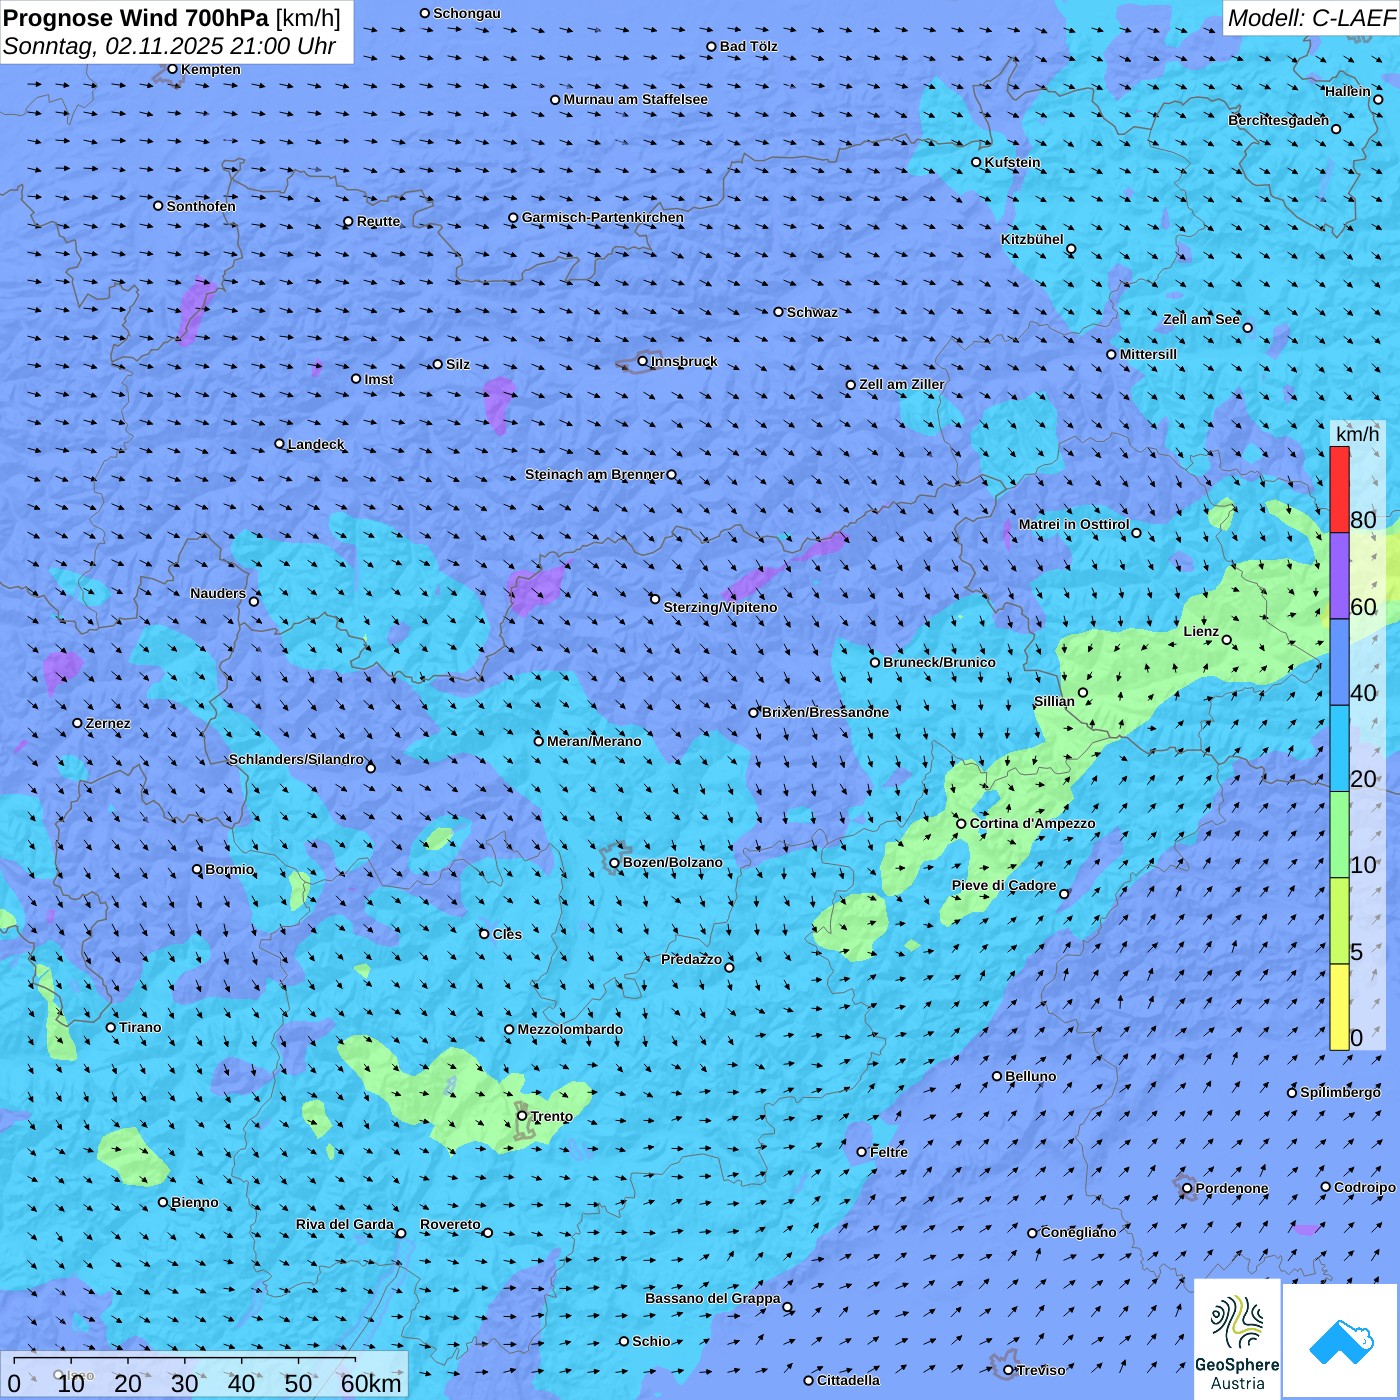
Task: Click the Schwaz label
Action: pyautogui.click(x=812, y=312)
